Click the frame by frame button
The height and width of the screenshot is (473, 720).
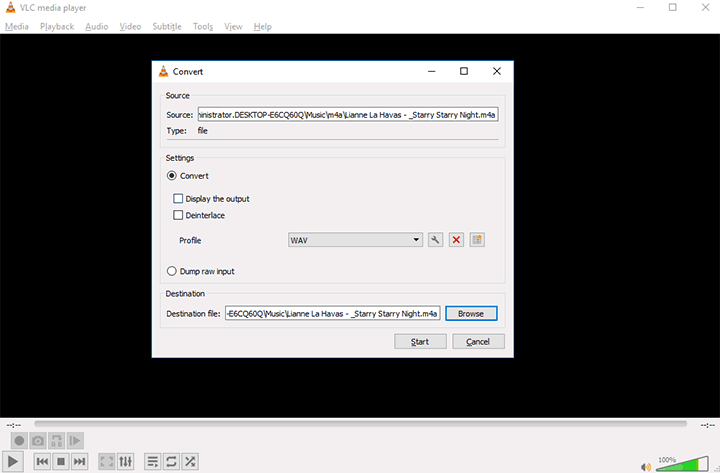tap(75, 441)
